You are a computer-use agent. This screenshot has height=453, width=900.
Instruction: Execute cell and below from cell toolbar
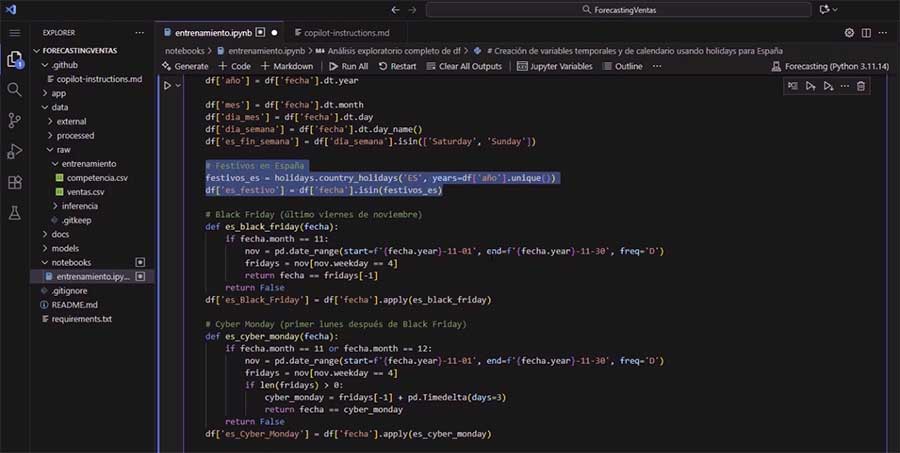(x=828, y=86)
